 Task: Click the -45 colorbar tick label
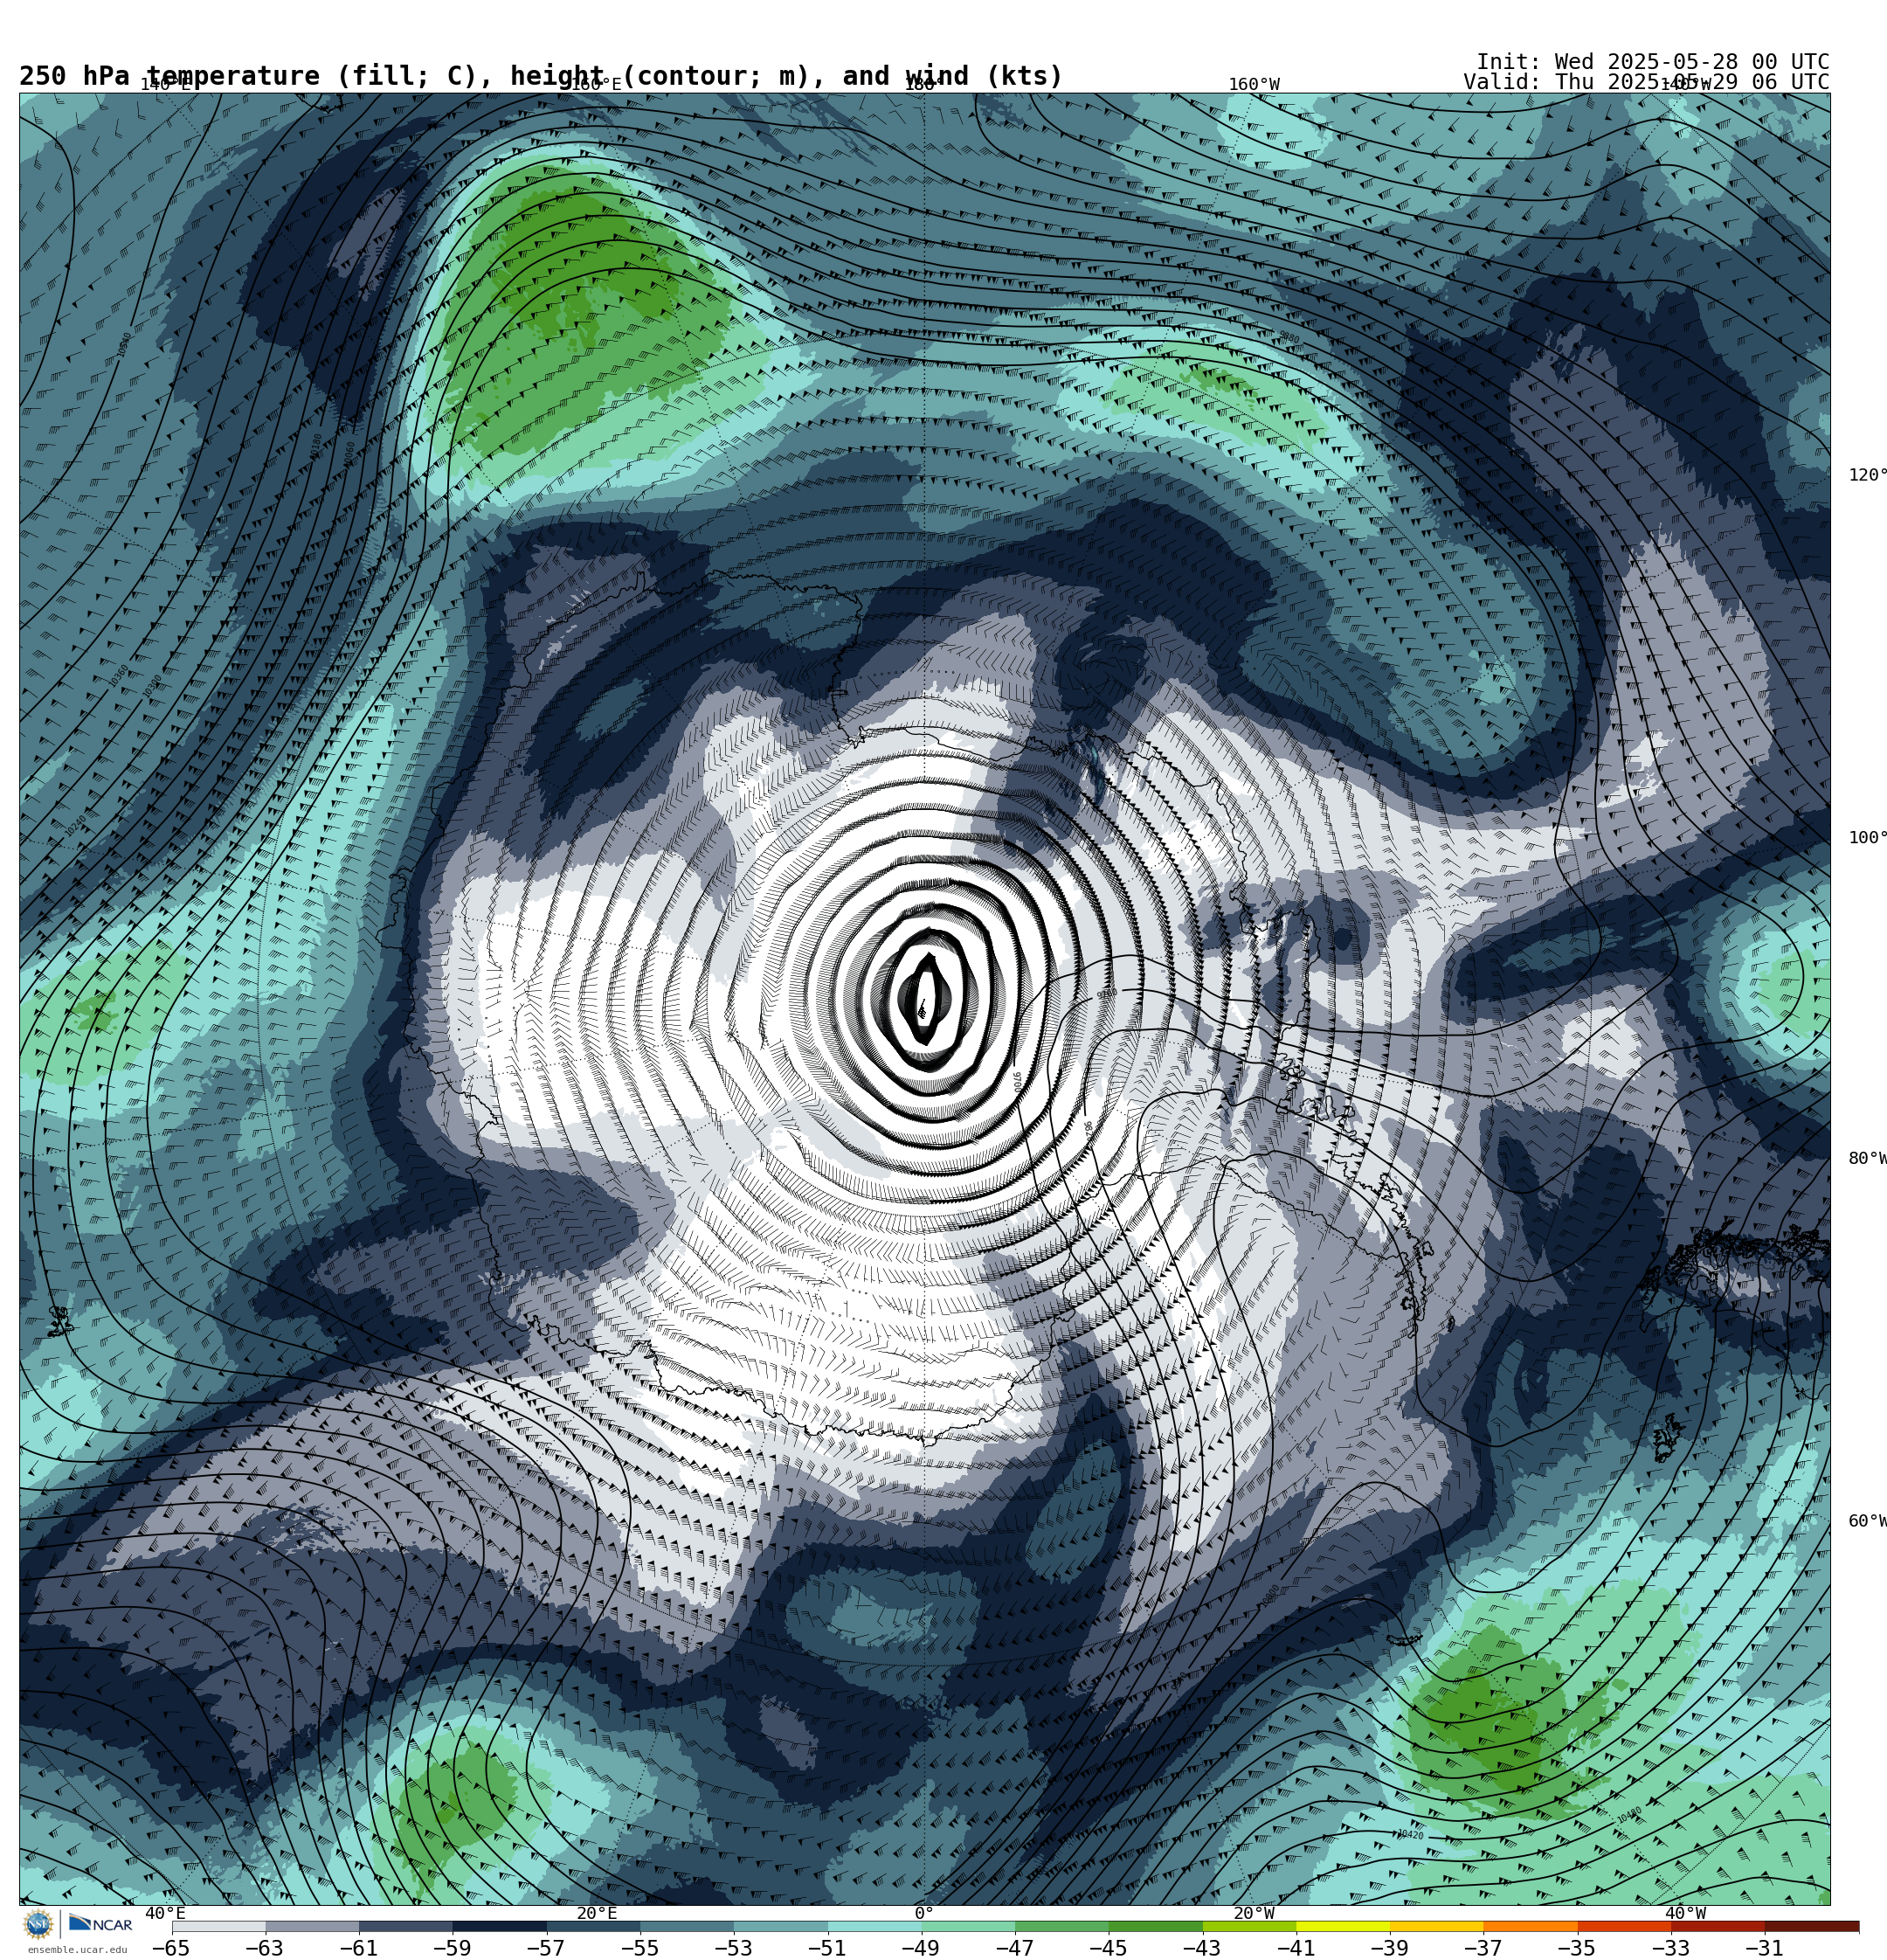tap(1109, 1948)
